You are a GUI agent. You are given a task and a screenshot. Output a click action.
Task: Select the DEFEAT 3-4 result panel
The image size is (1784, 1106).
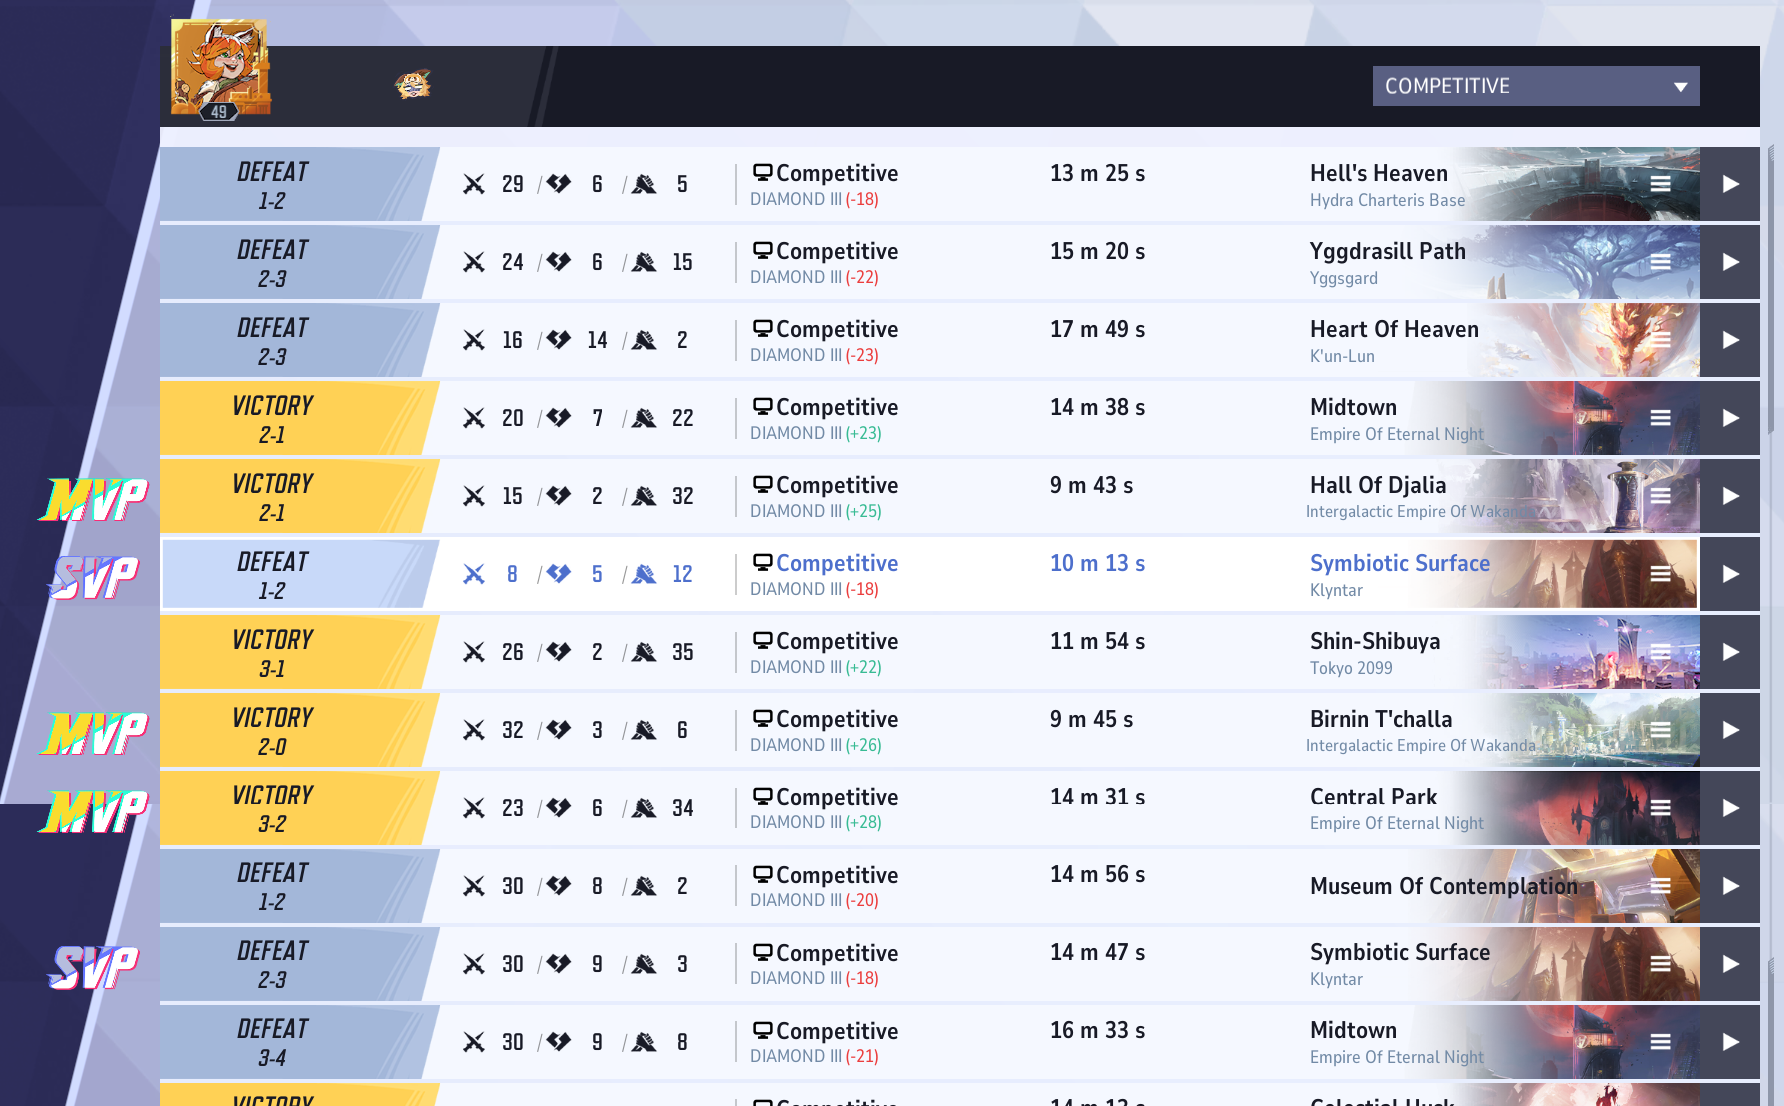[298, 1042]
